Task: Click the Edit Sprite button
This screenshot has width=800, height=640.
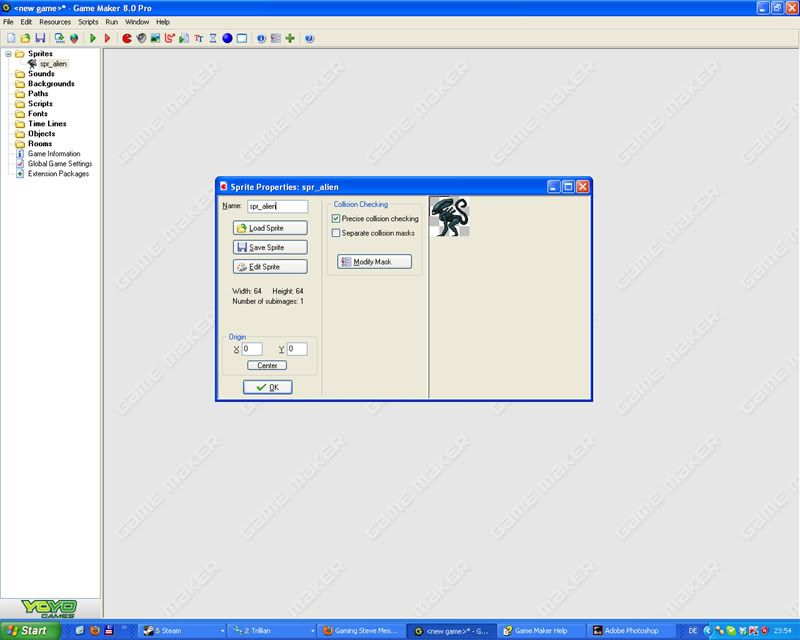Action: [x=270, y=266]
